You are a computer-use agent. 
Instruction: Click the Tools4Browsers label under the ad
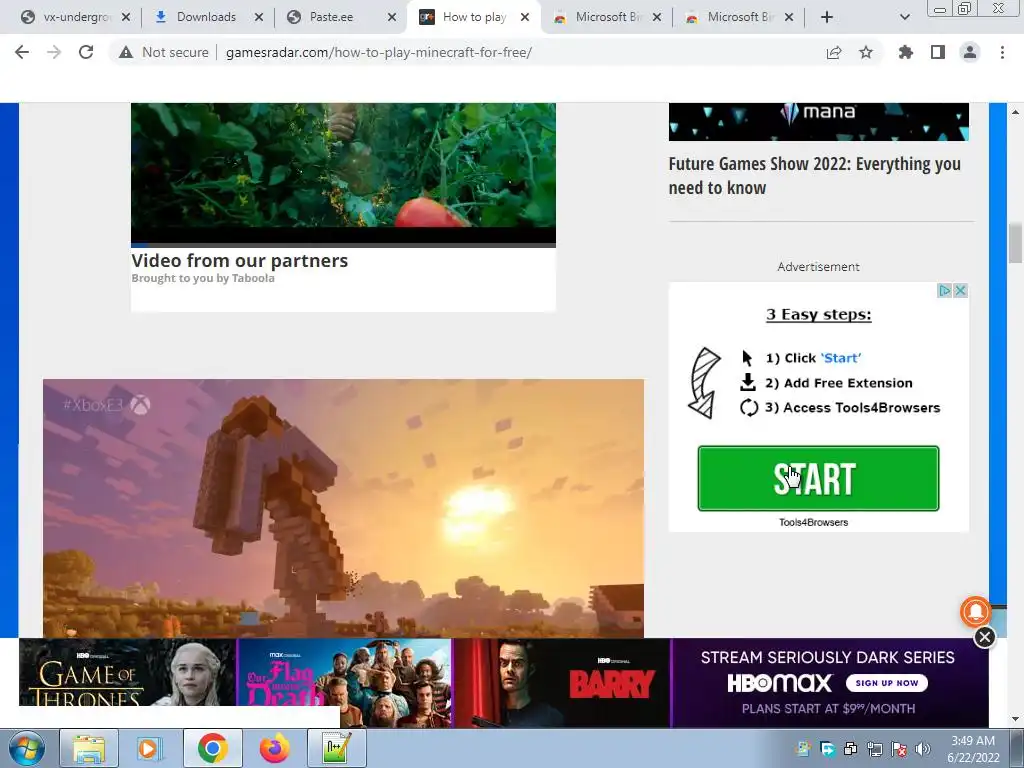pos(813,522)
